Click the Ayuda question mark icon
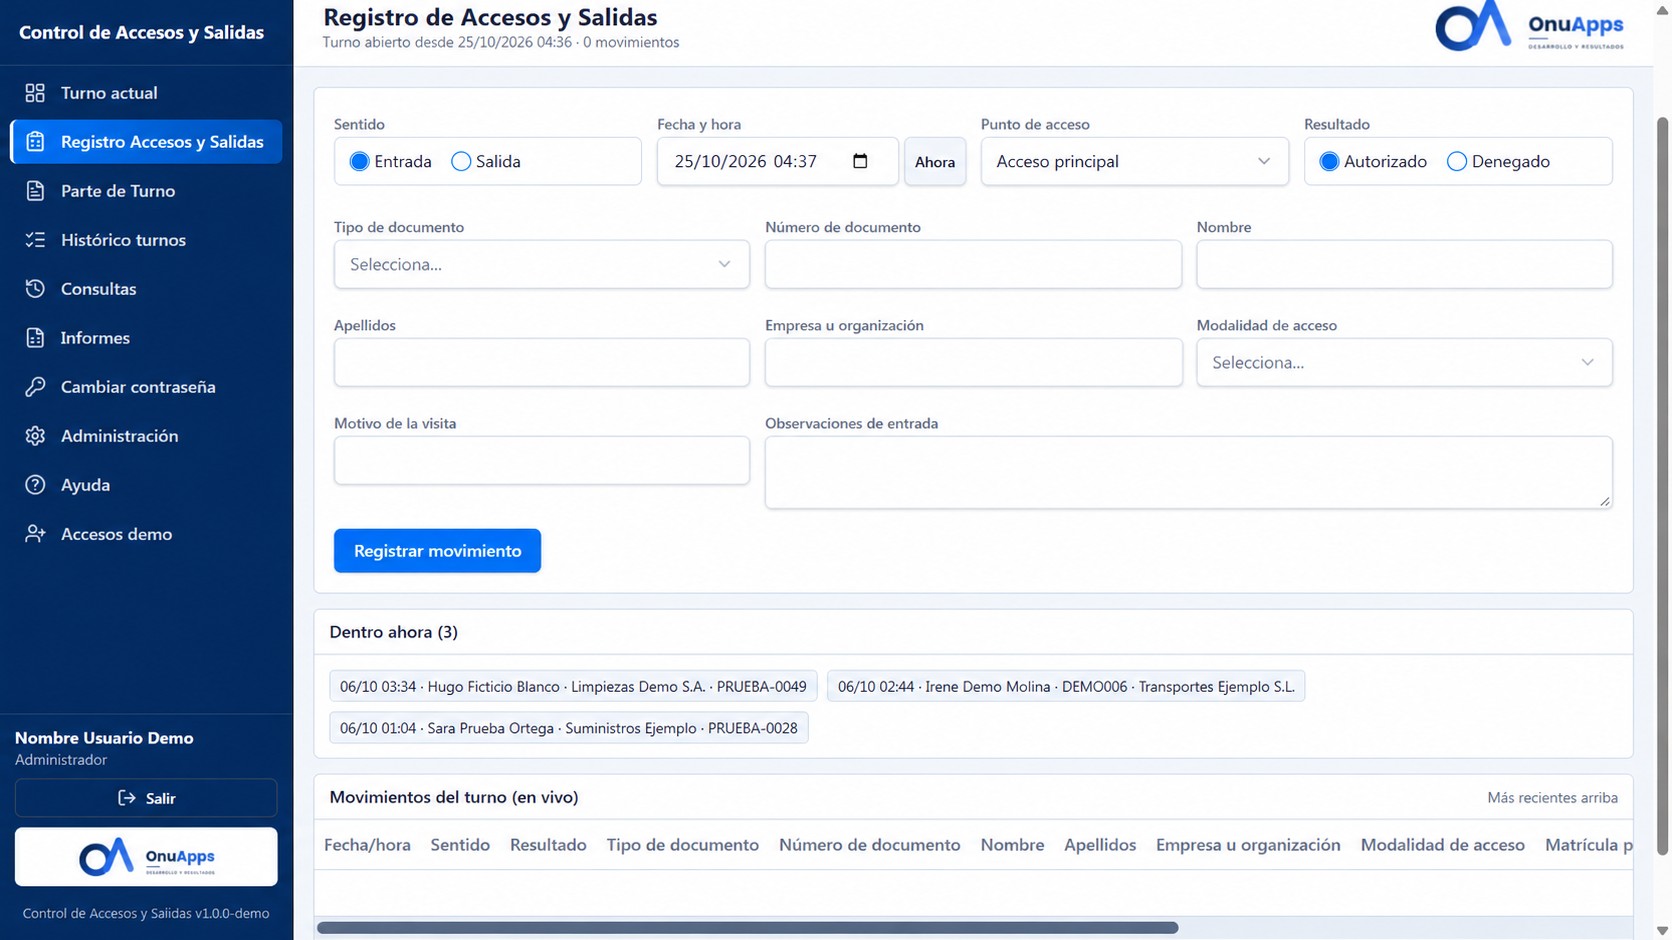 point(35,485)
